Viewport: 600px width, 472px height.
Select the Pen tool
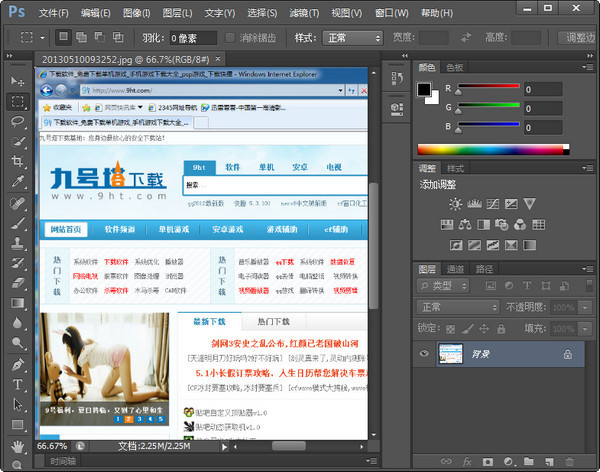(x=17, y=364)
